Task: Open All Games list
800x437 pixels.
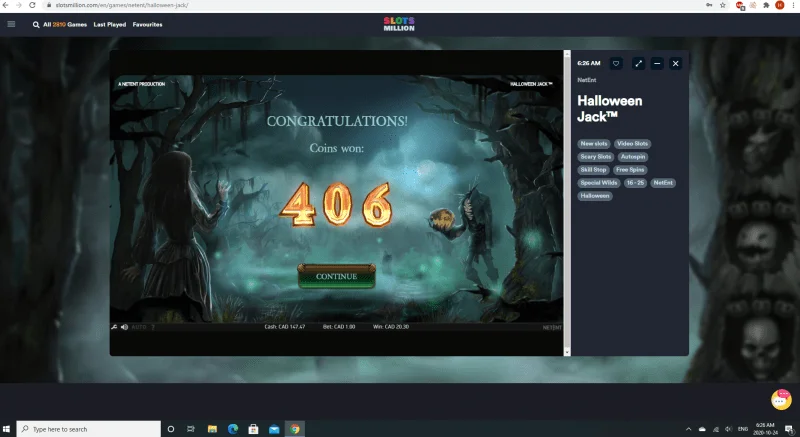Action: pos(65,24)
